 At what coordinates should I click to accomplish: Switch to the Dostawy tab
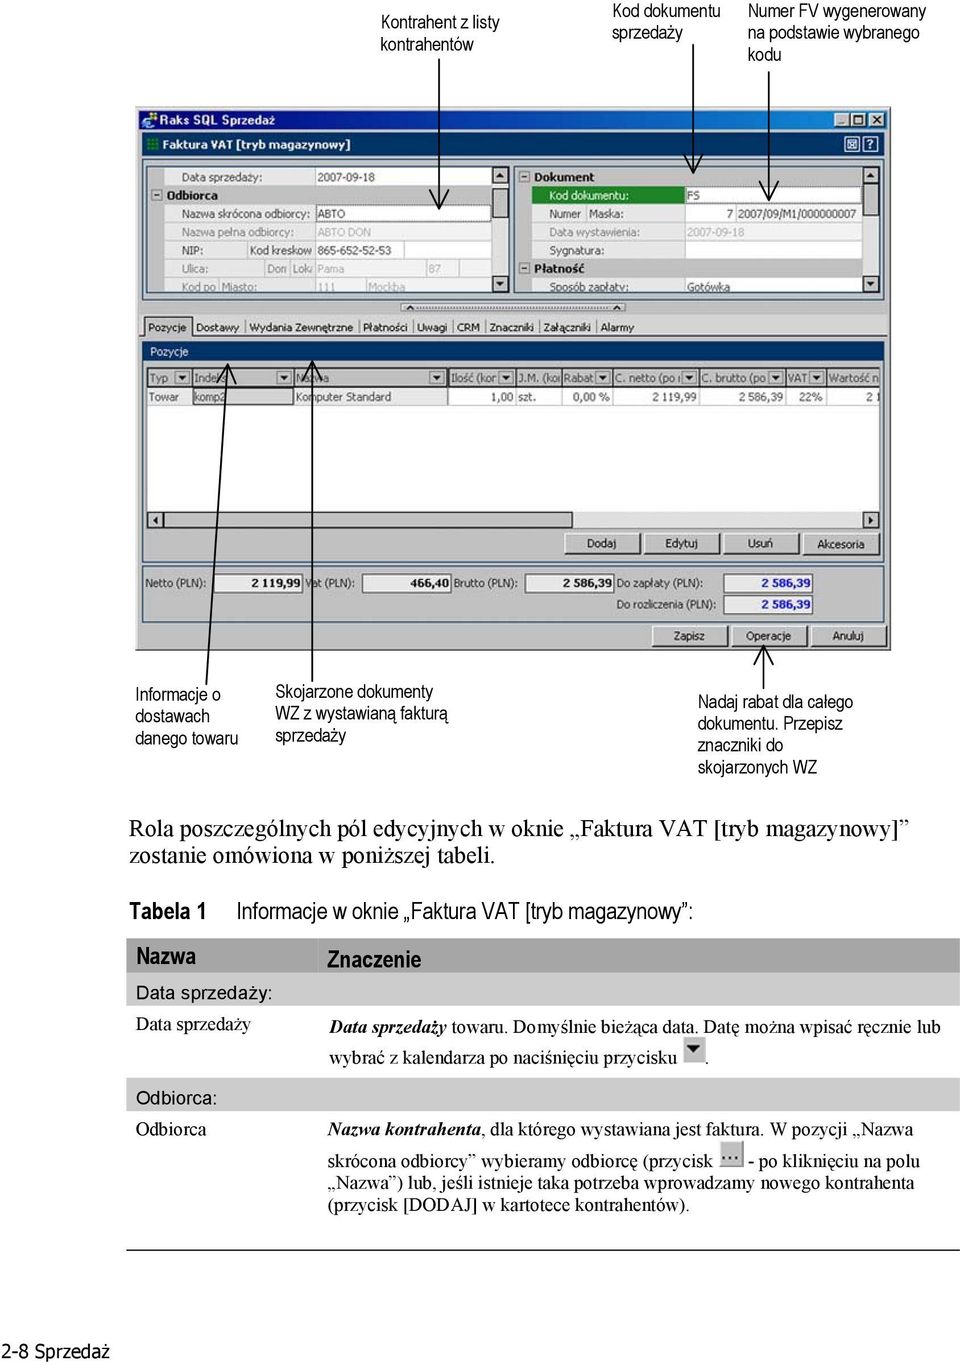pyautogui.click(x=217, y=327)
